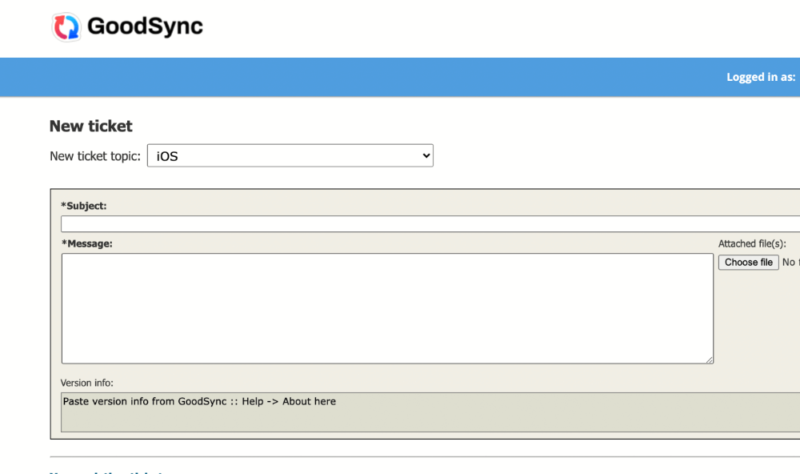Focus the Version info text box
This screenshot has height=474, width=800.
[x=430, y=412]
